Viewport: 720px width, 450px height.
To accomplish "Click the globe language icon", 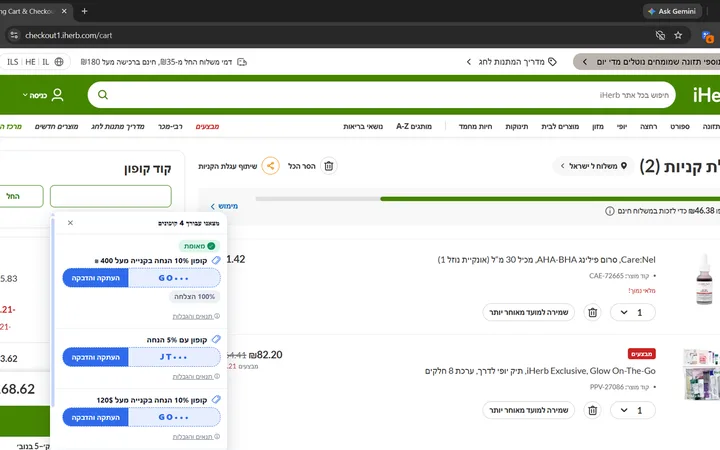I will pos(59,62).
